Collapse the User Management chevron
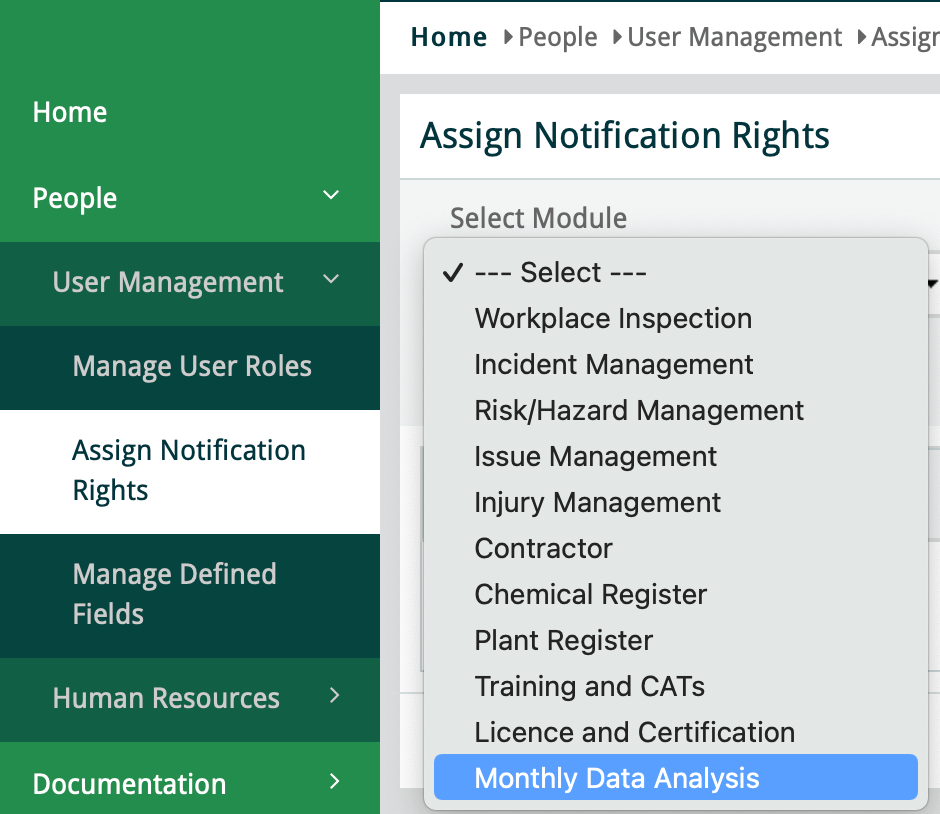The image size is (940, 814). [x=332, y=281]
